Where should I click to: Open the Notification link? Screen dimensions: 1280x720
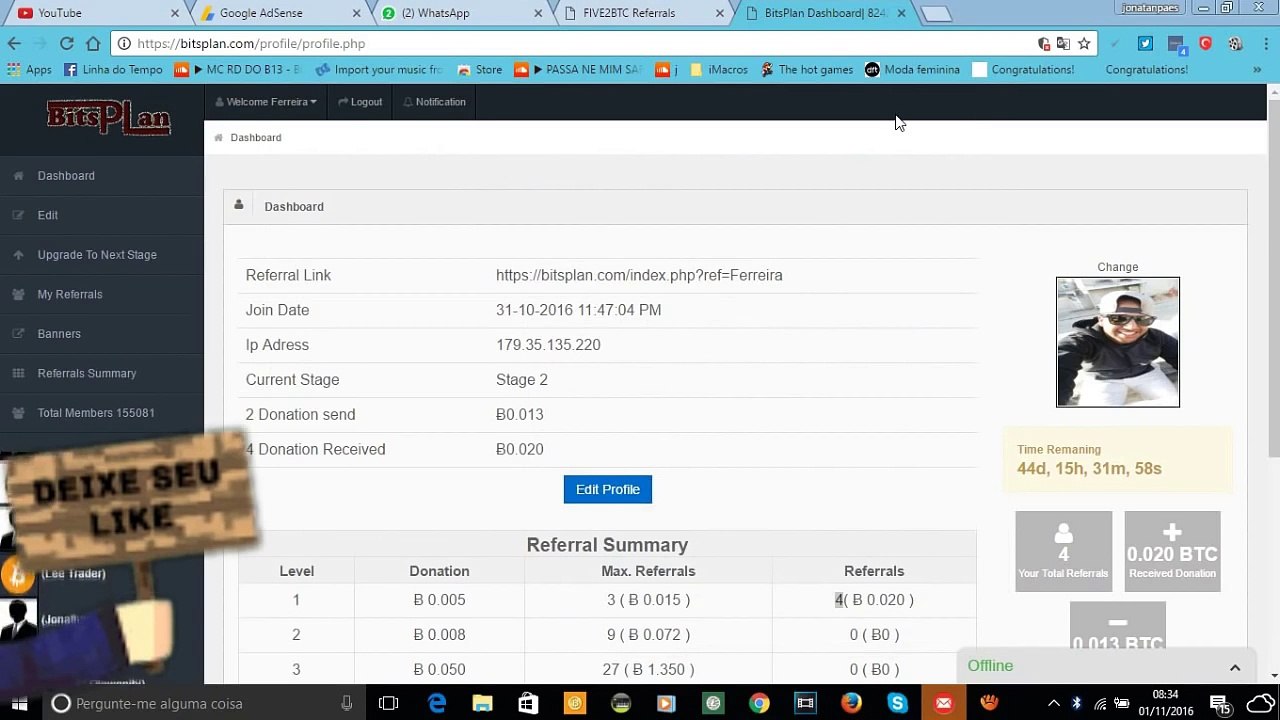click(x=434, y=102)
